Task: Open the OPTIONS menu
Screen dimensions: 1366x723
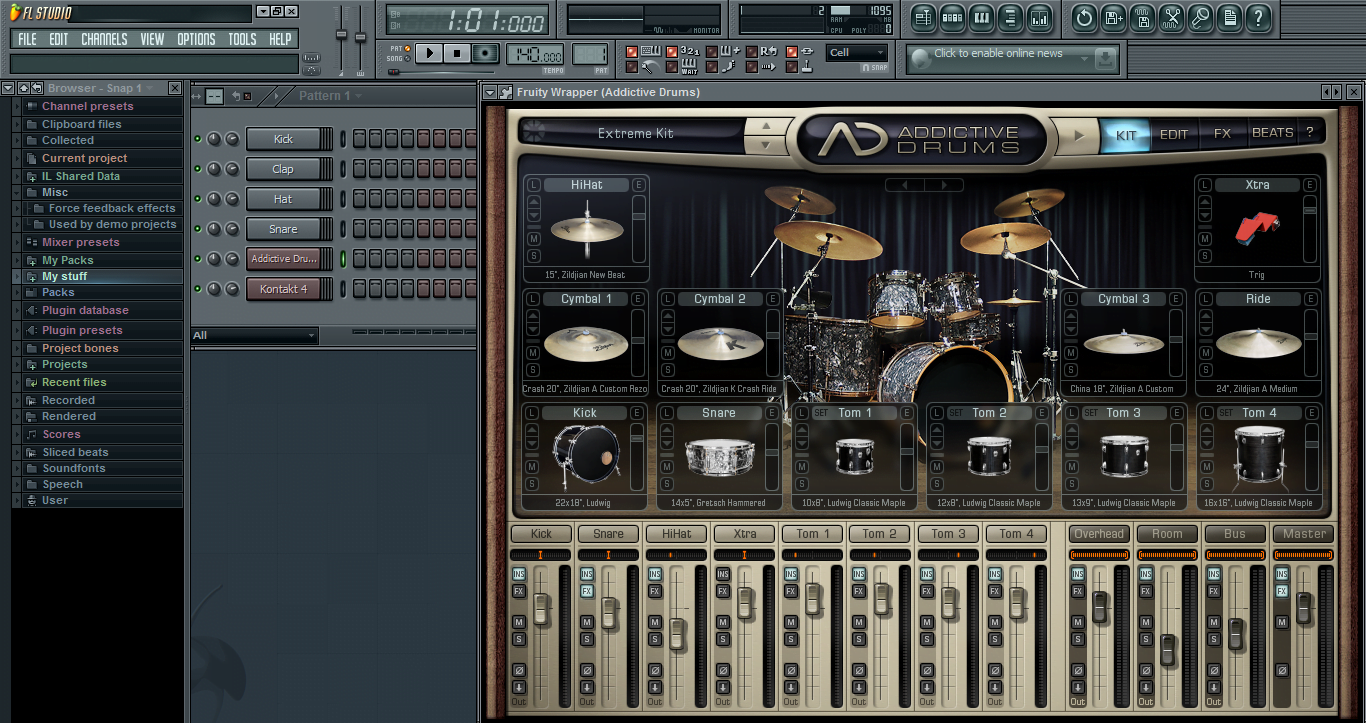Action: [196, 39]
